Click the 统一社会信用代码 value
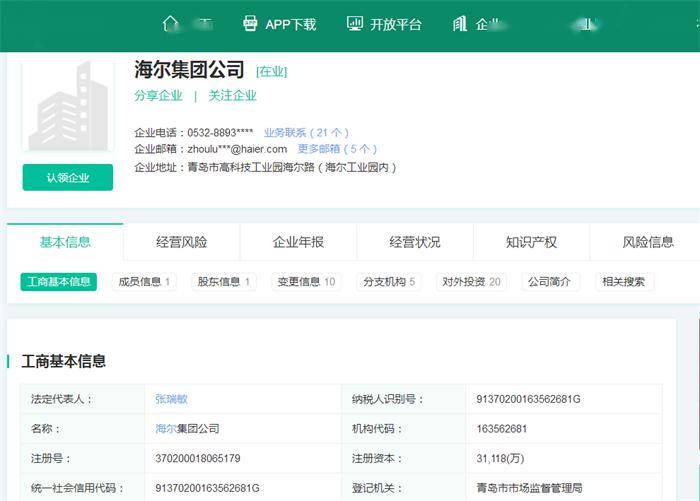Screen dimensions: 700x501 (x=207, y=488)
